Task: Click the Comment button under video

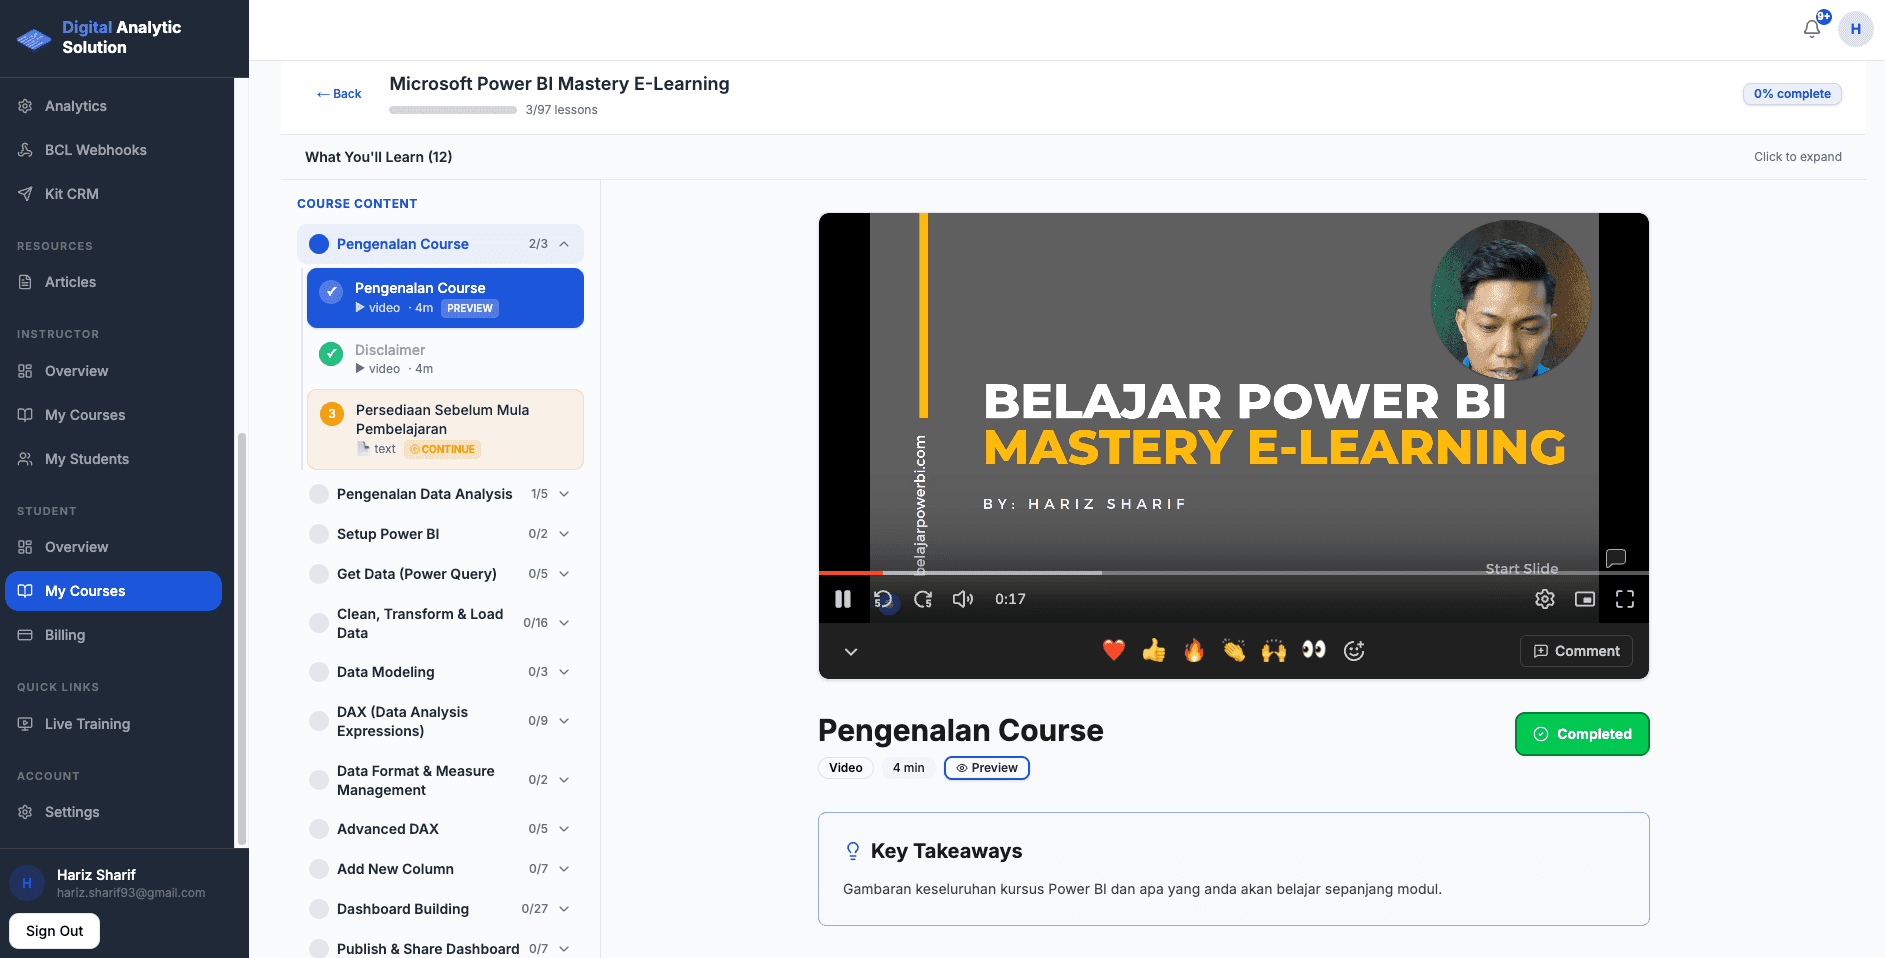Action: point(1576,651)
